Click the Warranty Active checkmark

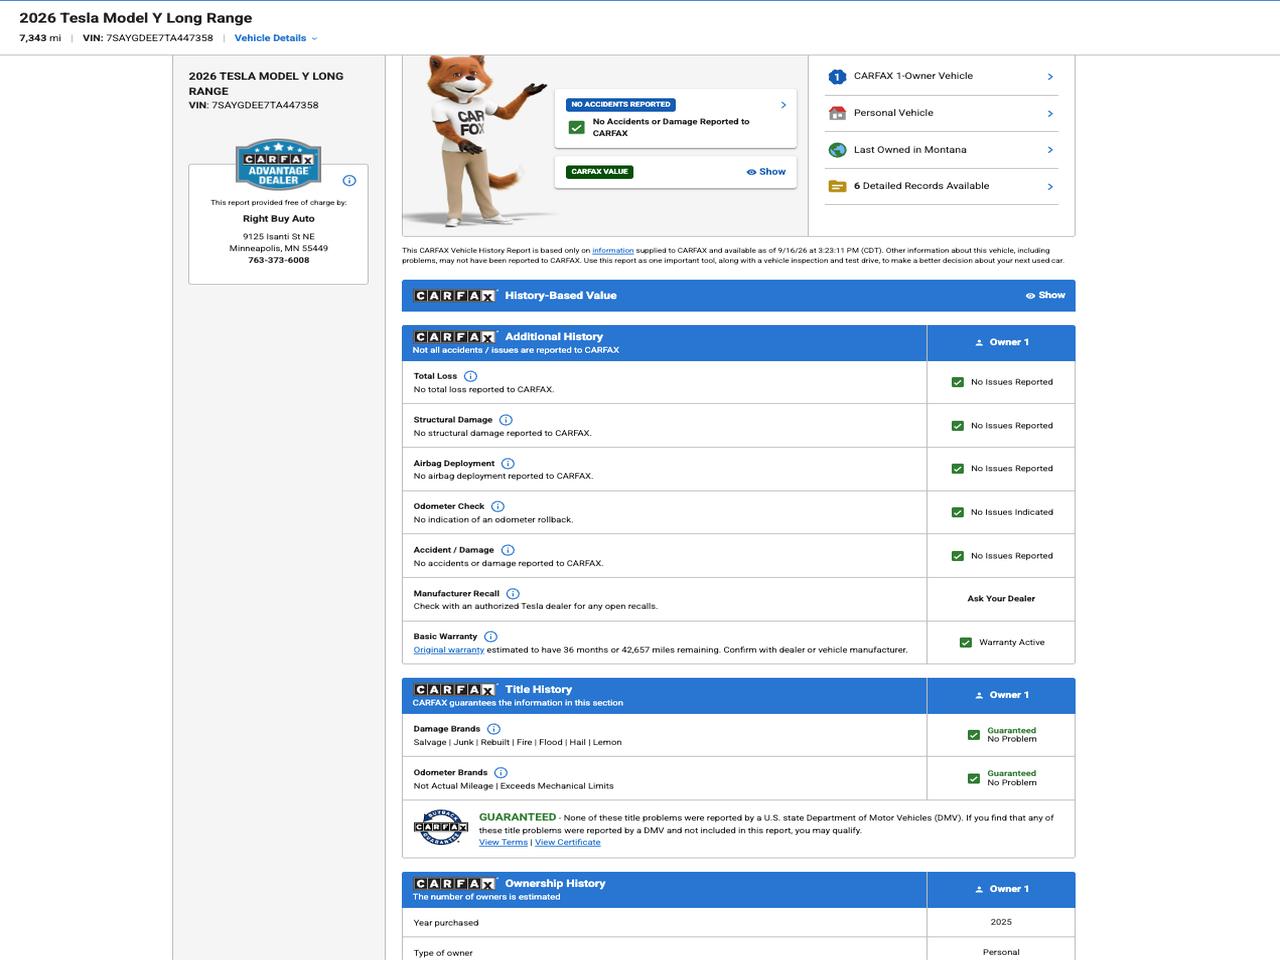[966, 643]
